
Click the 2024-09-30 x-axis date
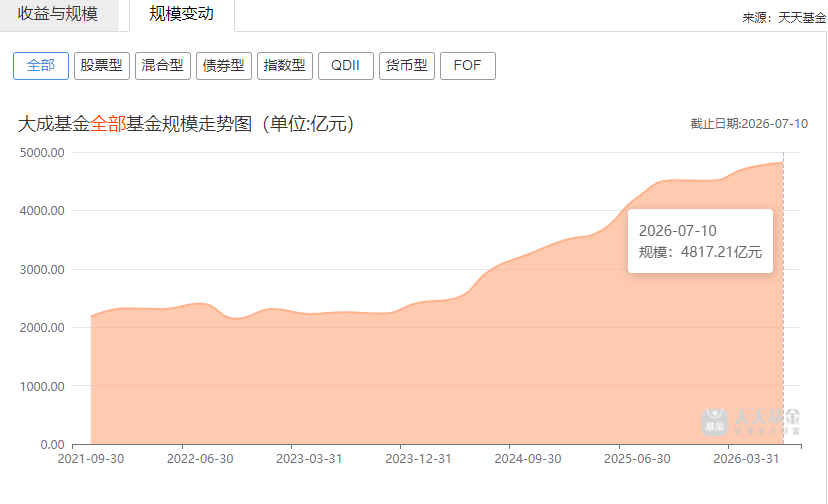click(x=528, y=459)
